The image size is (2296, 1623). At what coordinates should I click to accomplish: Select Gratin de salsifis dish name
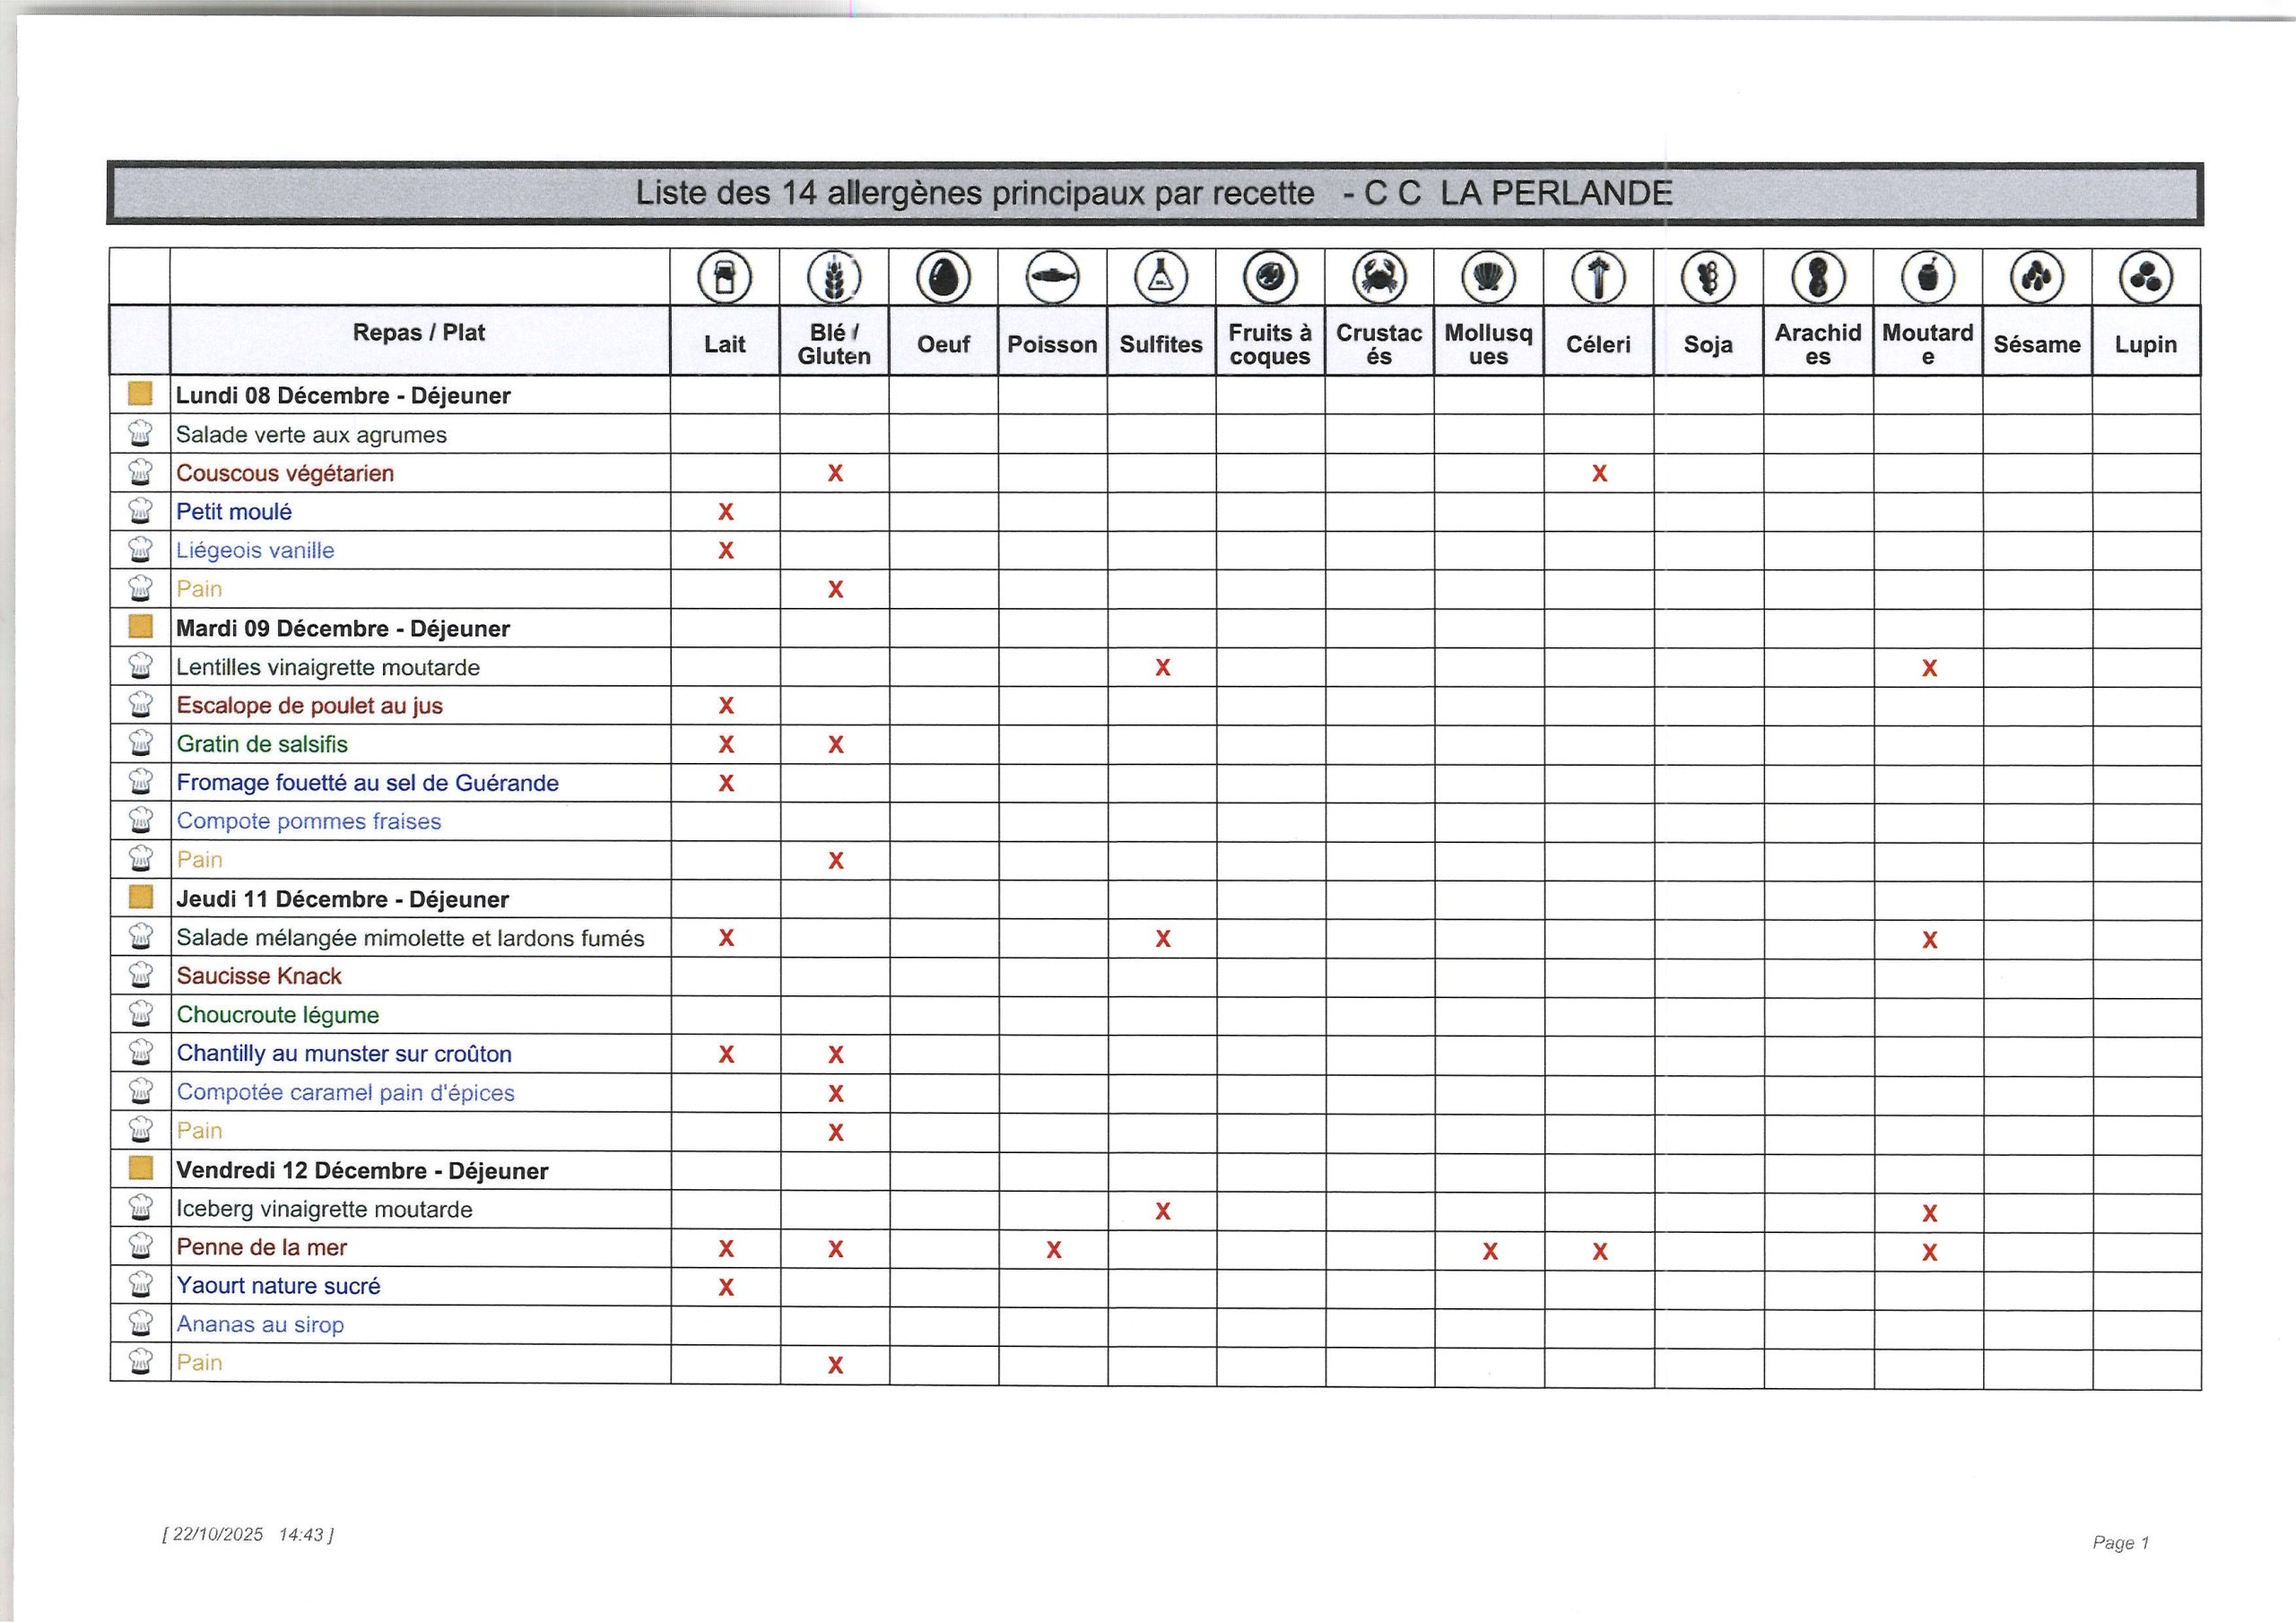click(262, 744)
